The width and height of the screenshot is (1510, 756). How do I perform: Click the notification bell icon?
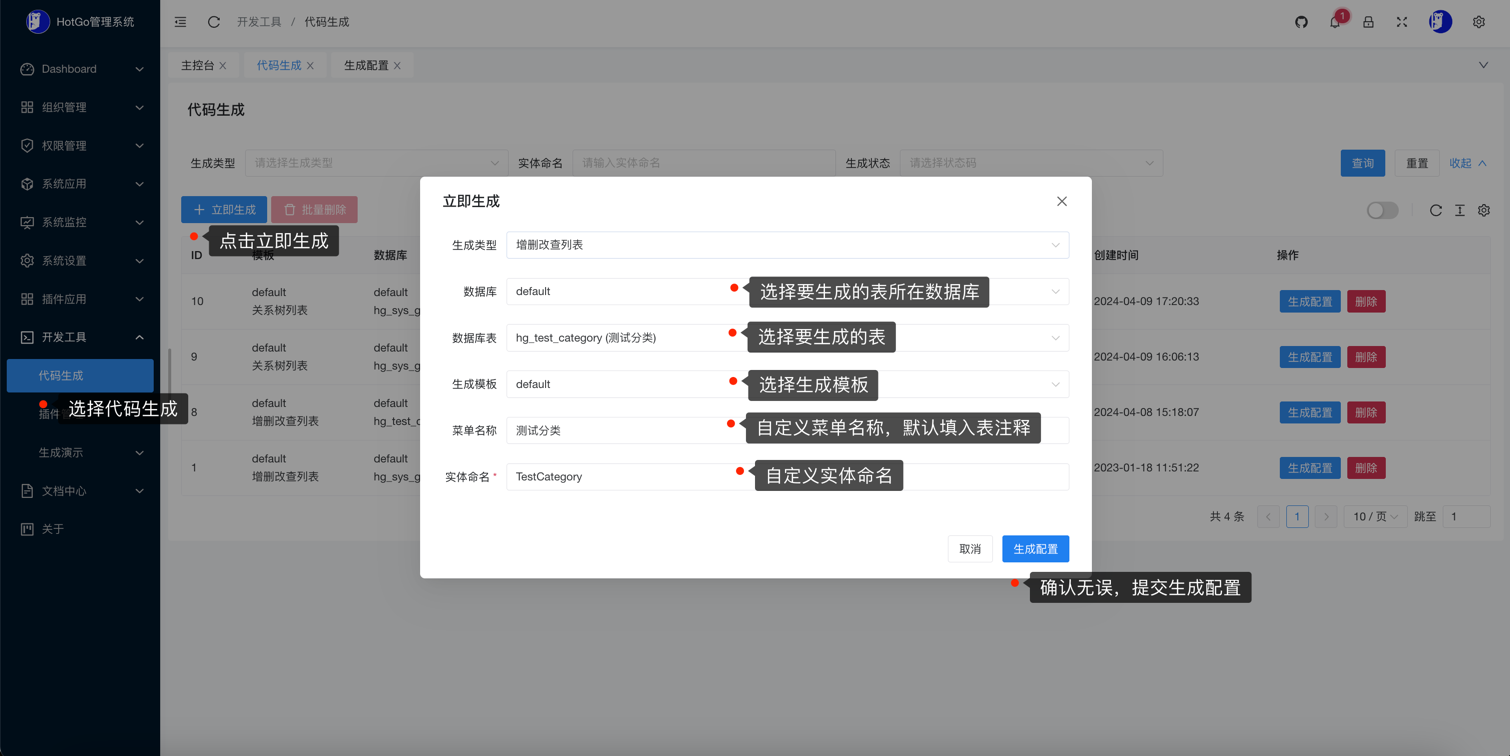pyautogui.click(x=1335, y=22)
